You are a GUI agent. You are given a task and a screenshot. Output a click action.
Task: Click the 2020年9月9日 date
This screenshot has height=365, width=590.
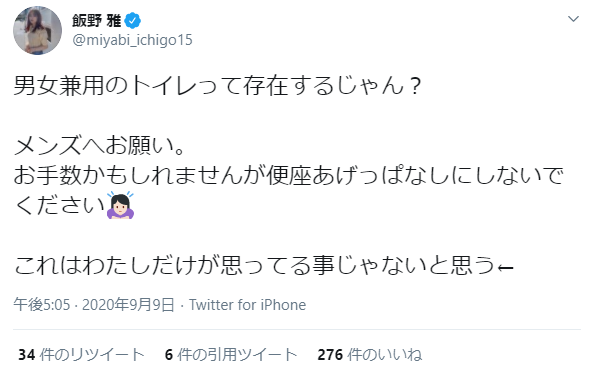(x=128, y=304)
